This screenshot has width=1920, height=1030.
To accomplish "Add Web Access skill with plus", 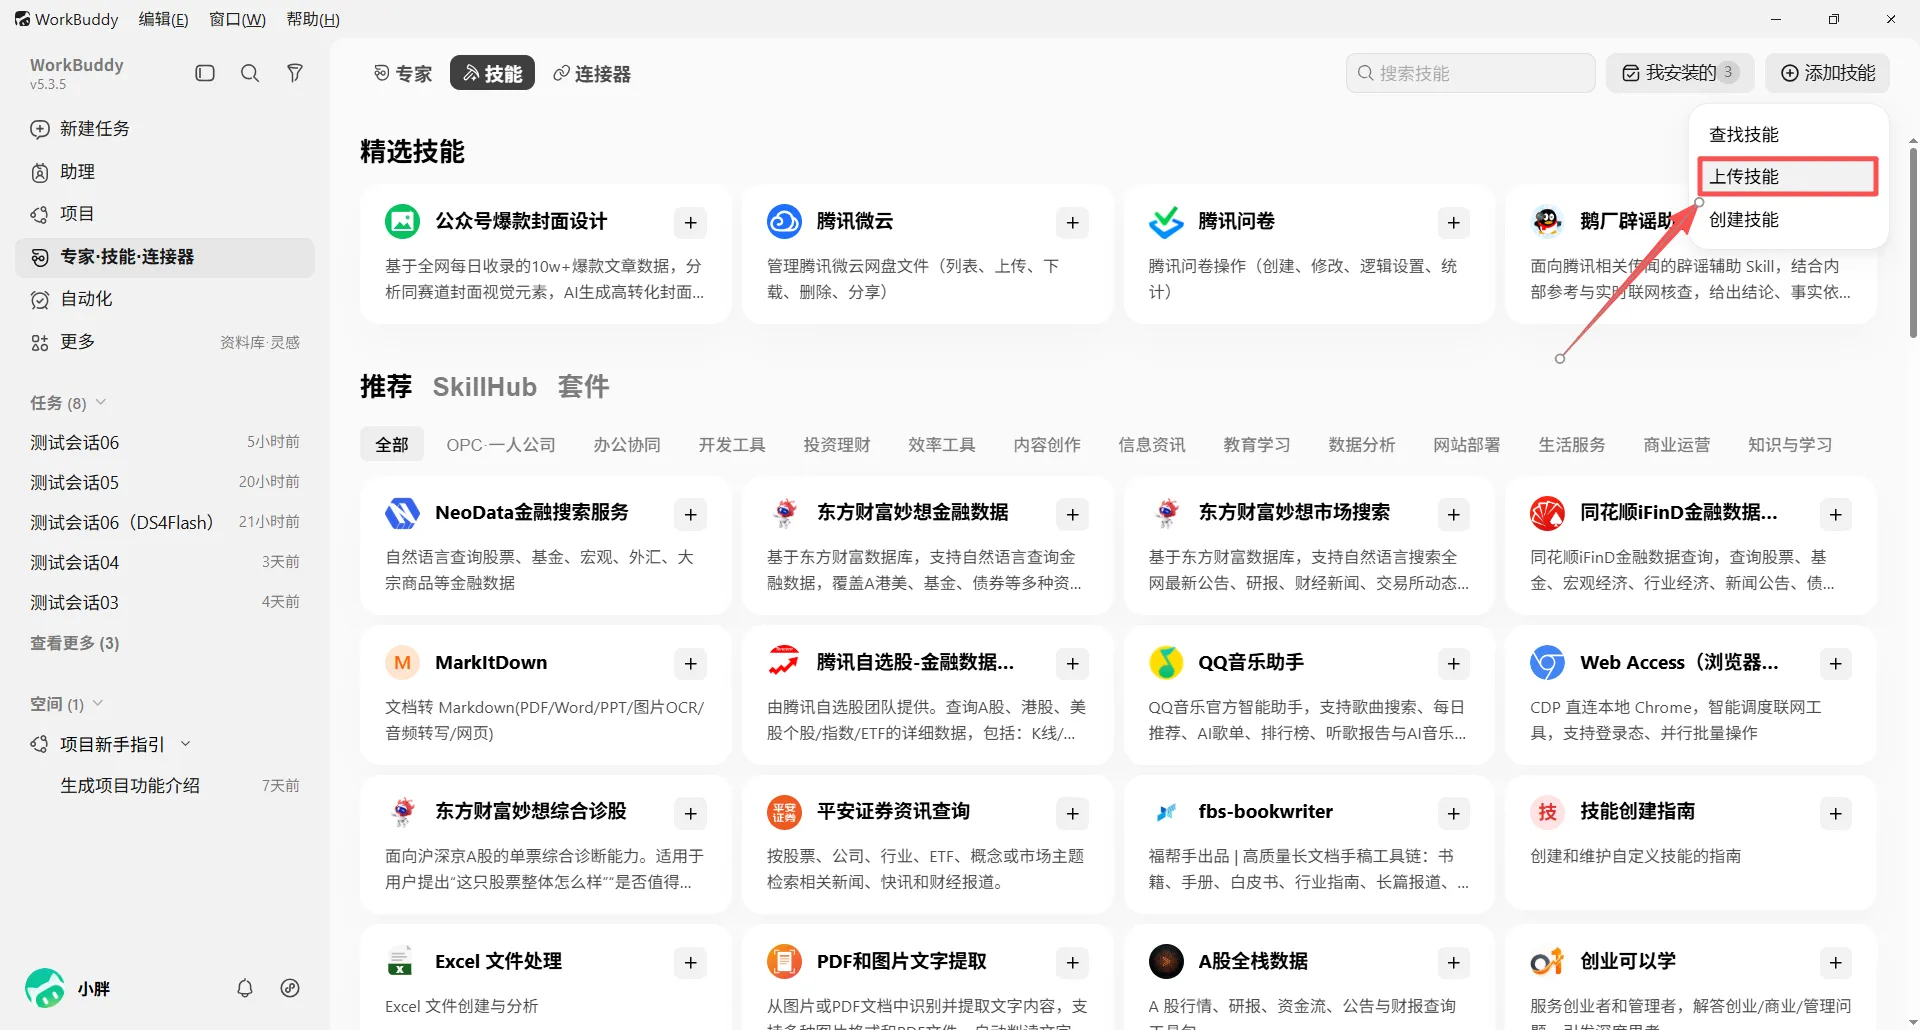I will tap(1836, 664).
